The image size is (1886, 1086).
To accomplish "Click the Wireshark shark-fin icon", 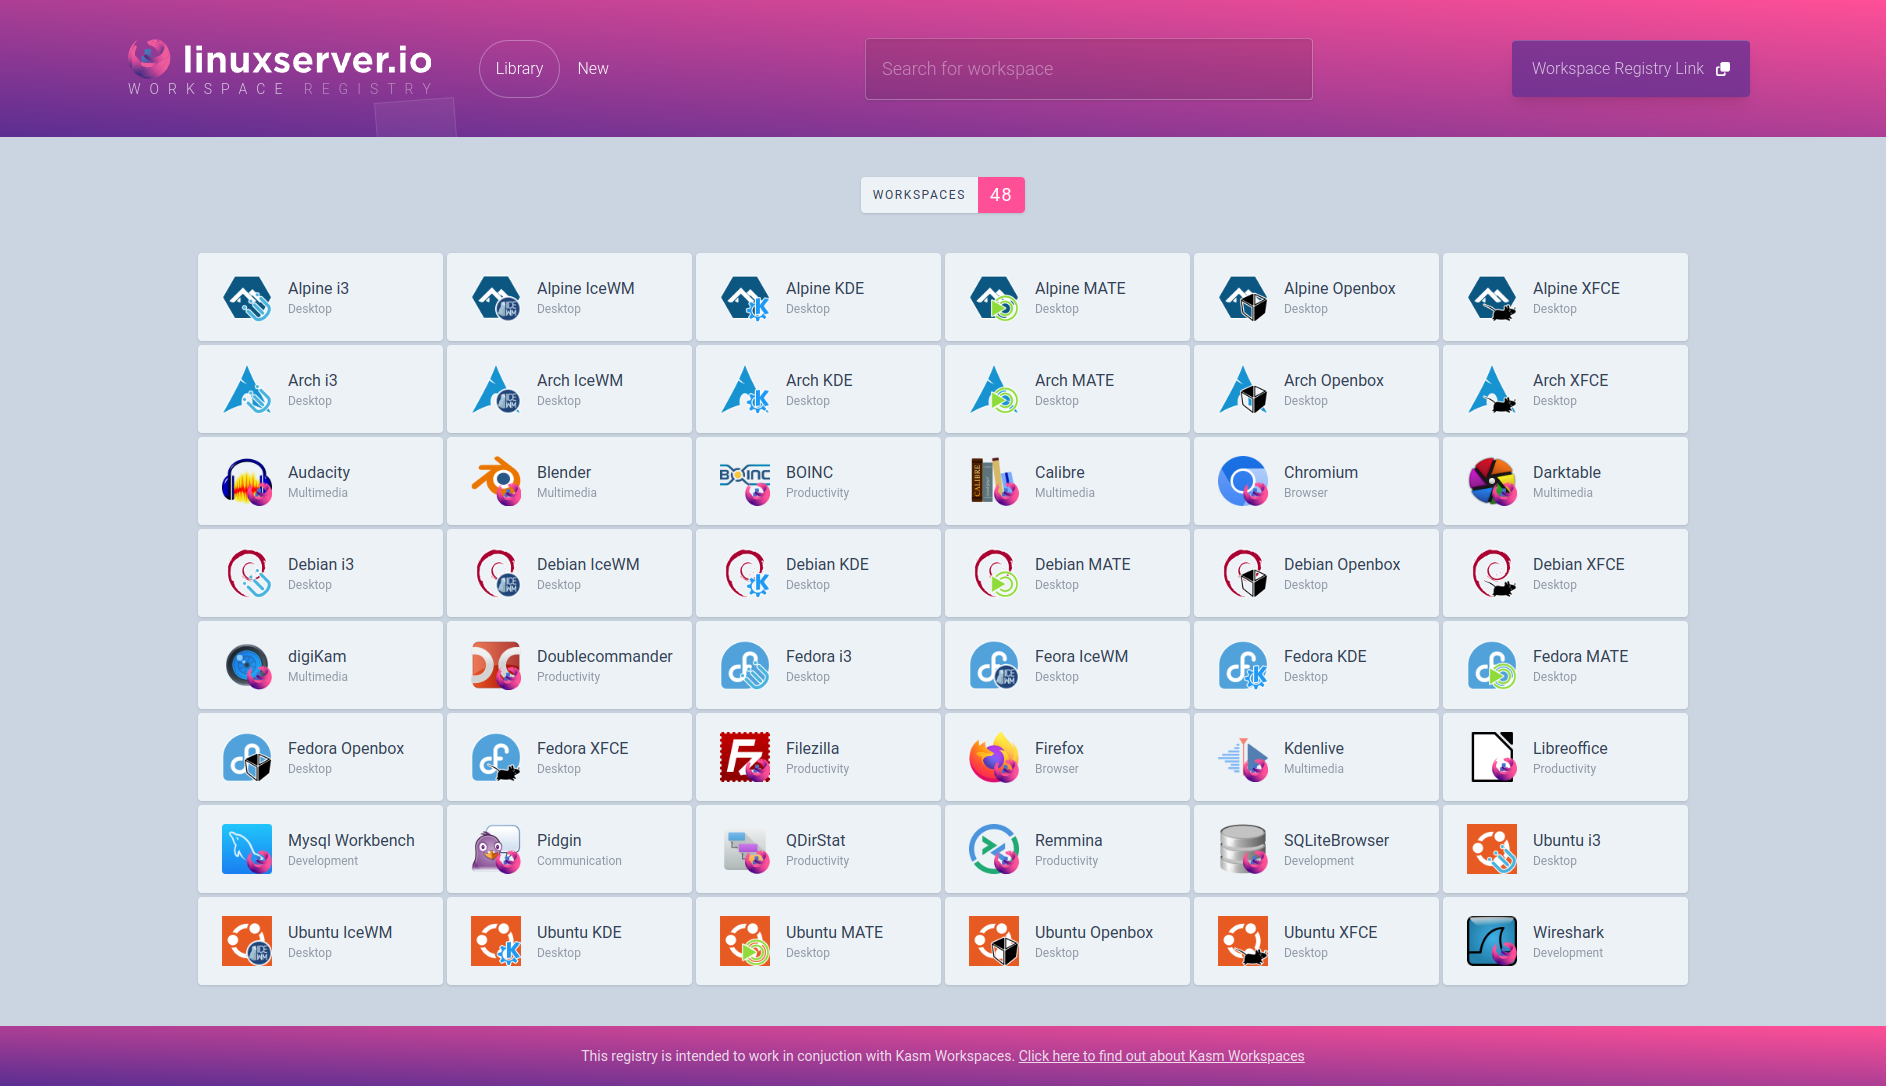I will [x=1492, y=941].
